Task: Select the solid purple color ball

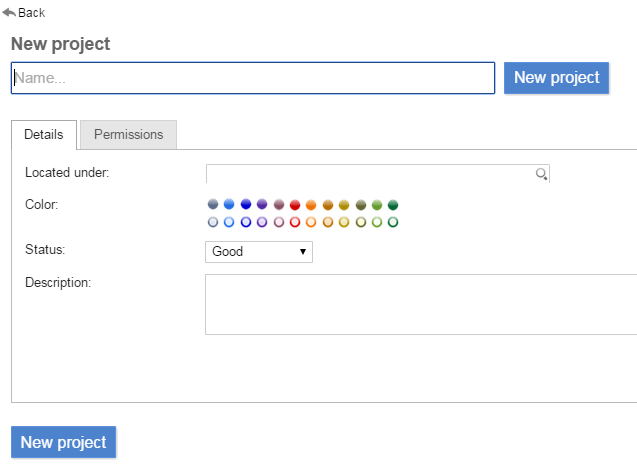Action: point(262,205)
